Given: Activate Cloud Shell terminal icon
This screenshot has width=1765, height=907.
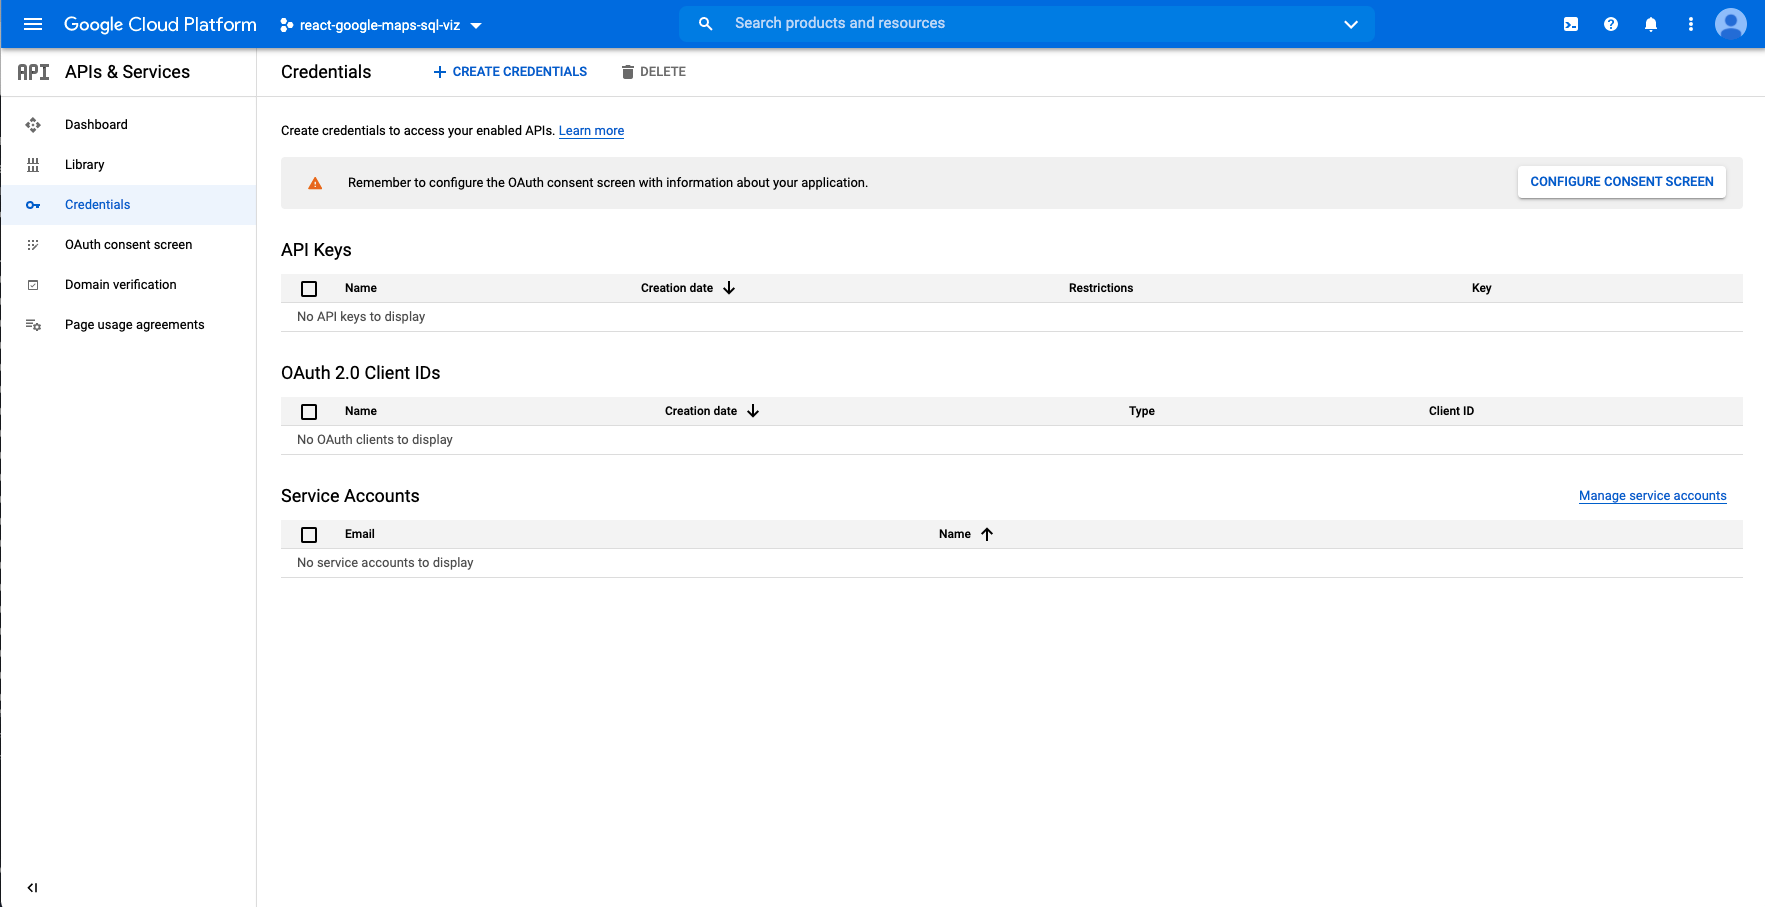Looking at the screenshot, I should [1571, 24].
